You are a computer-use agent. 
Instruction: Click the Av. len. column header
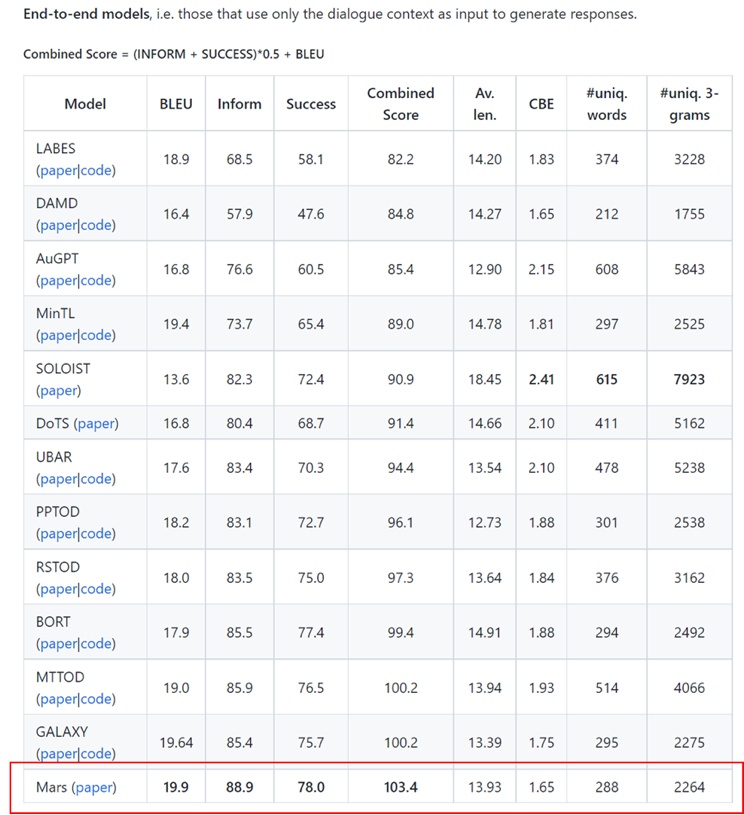pos(485,104)
